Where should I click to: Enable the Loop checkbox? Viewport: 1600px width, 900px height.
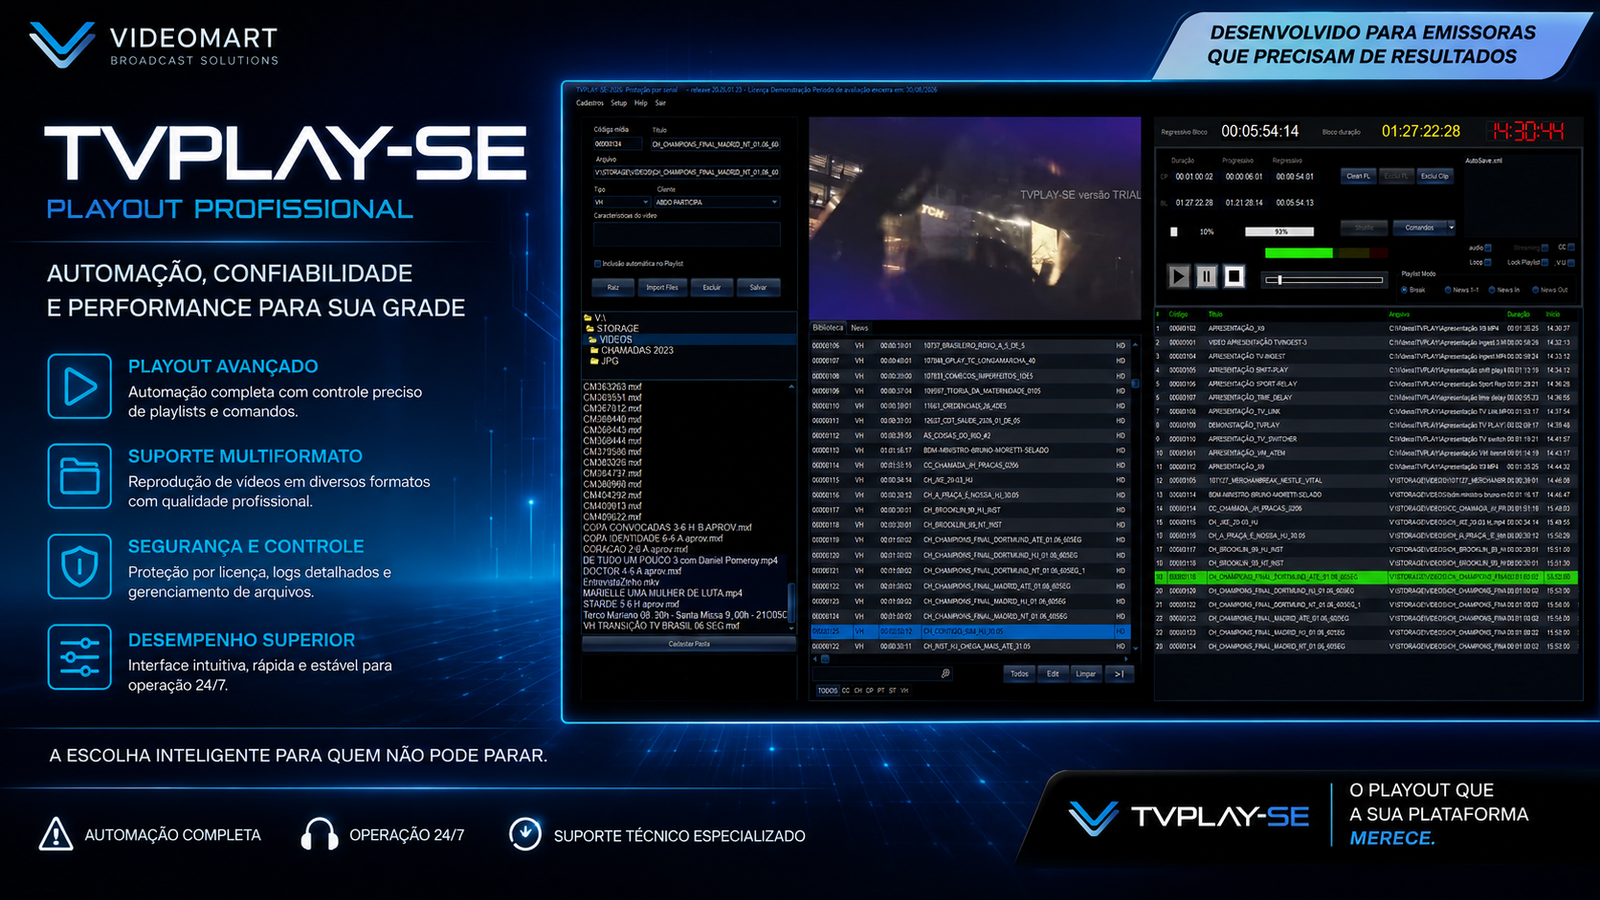pos(1488,262)
